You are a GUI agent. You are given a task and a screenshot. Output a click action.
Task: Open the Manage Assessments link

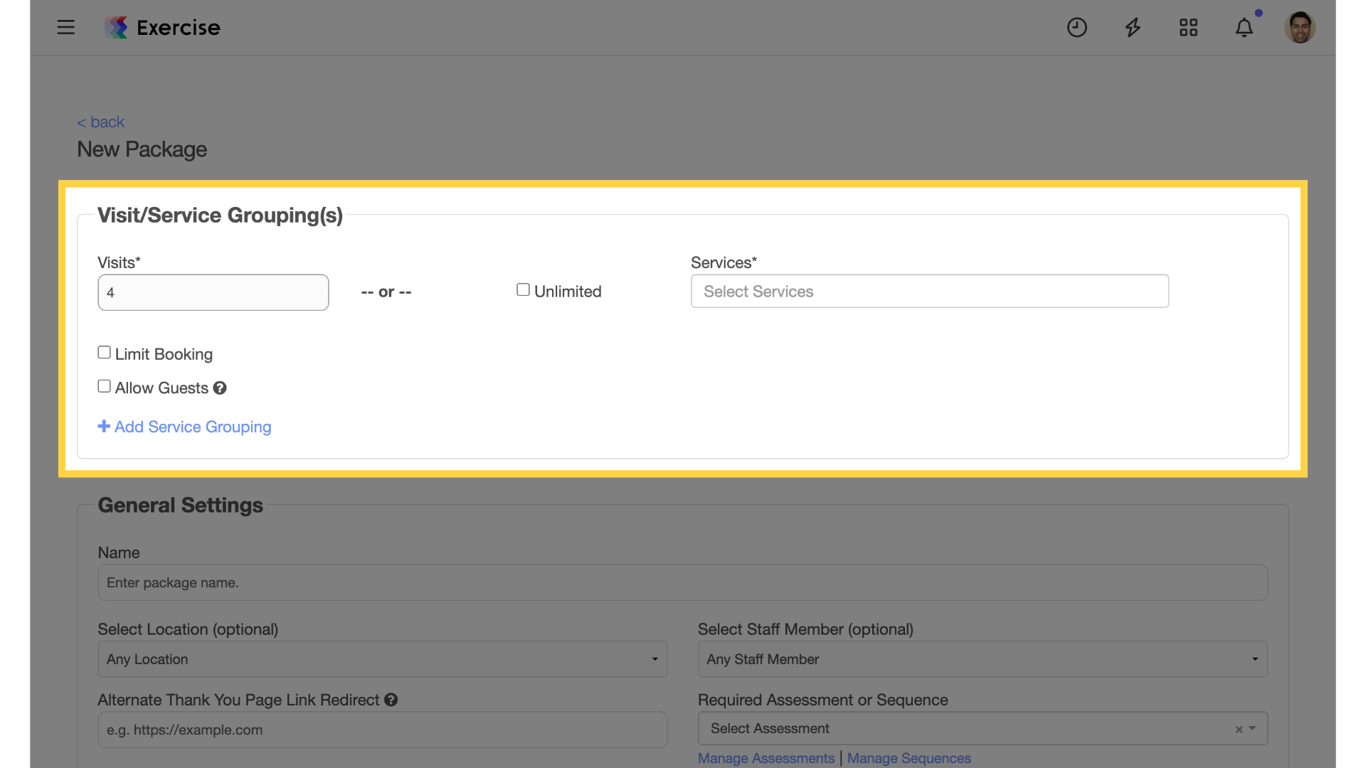[766, 758]
